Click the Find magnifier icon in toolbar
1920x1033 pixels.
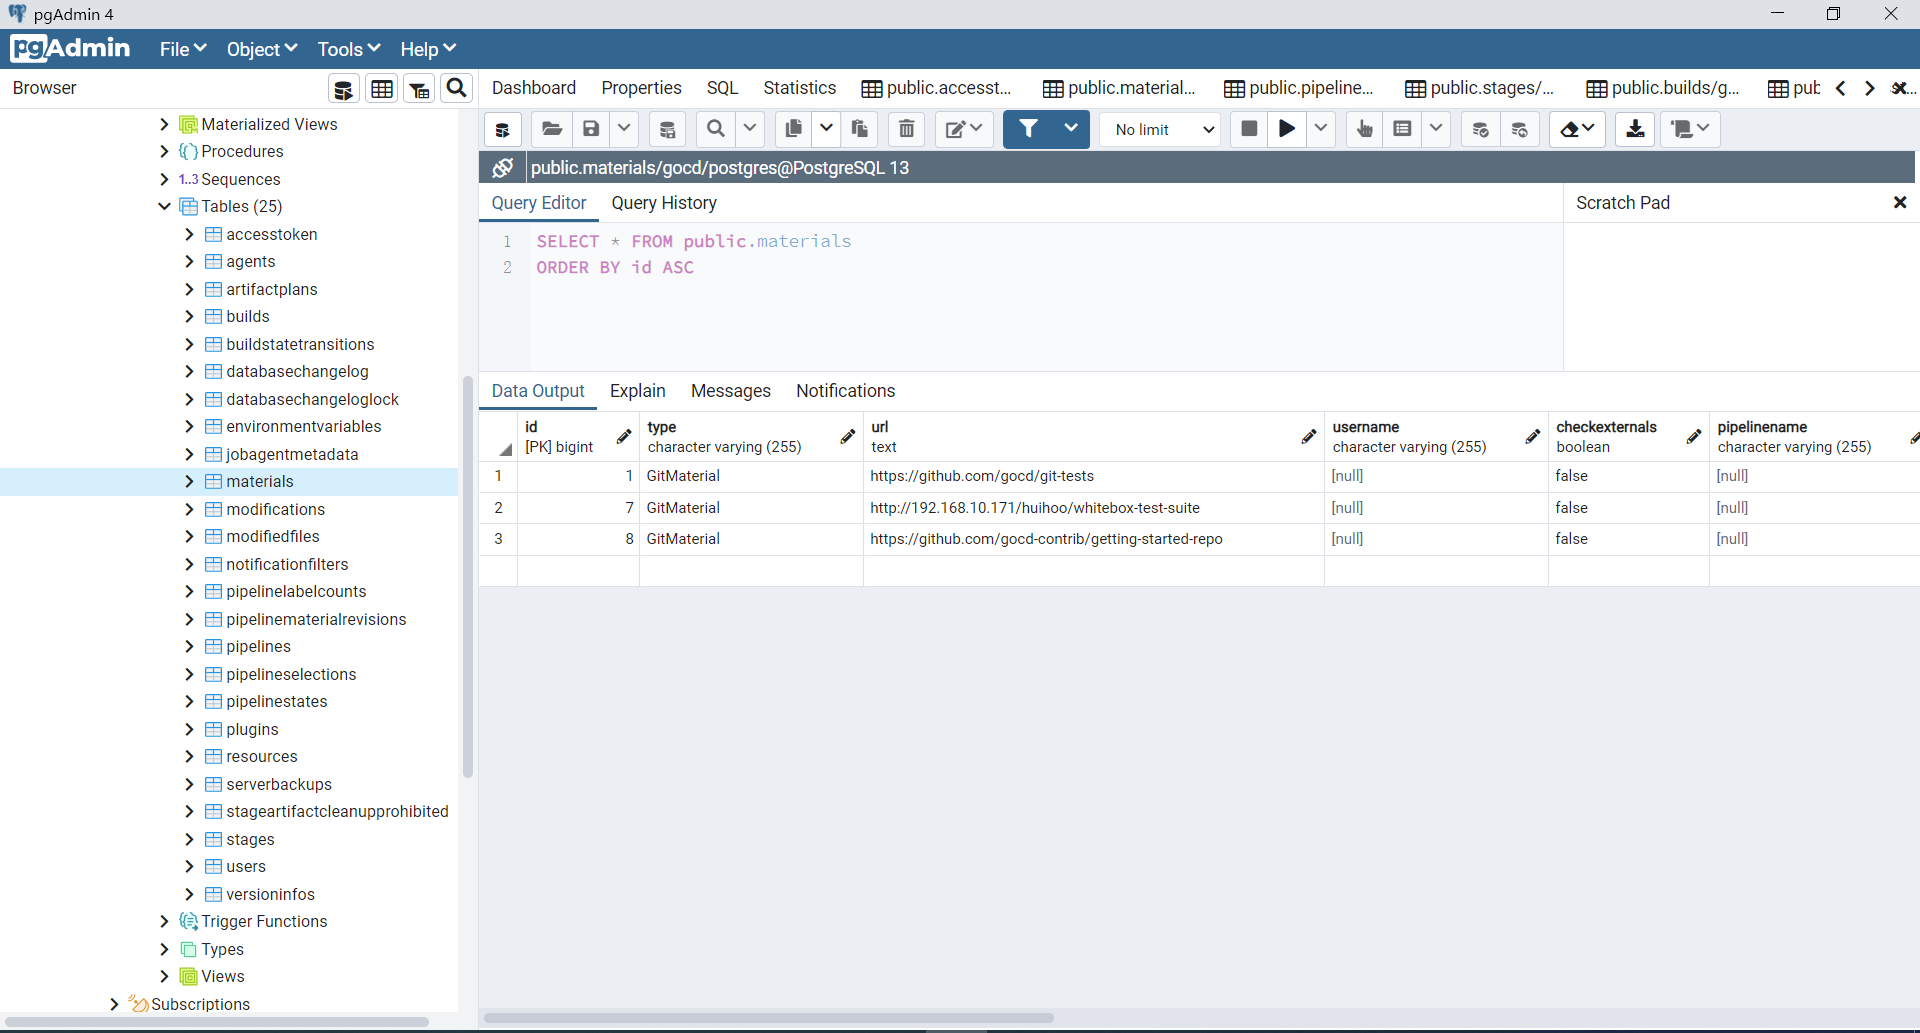pyautogui.click(x=716, y=129)
